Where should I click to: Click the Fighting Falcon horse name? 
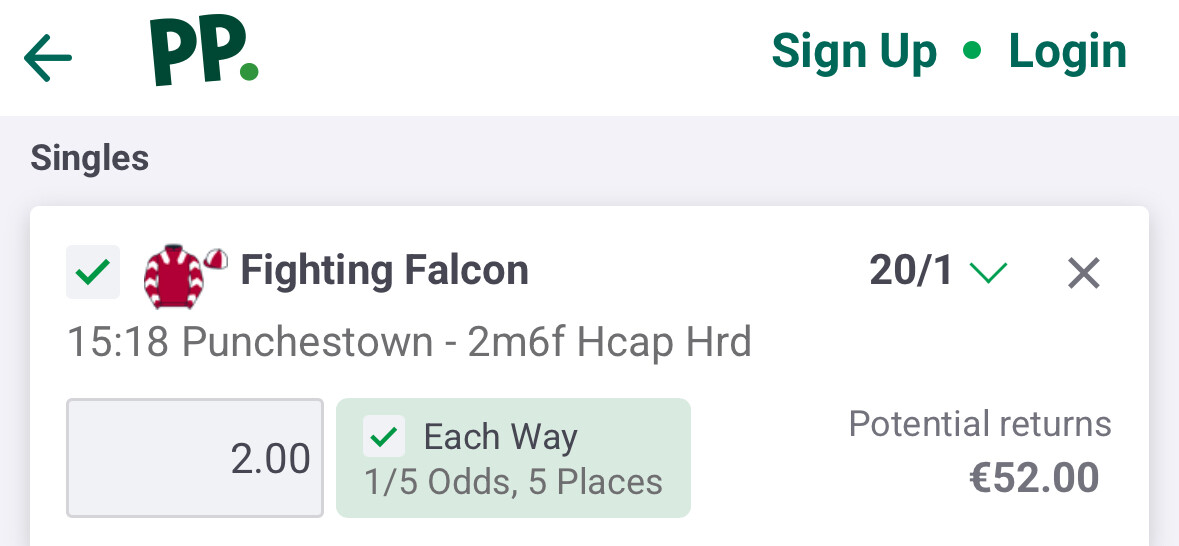click(x=385, y=271)
